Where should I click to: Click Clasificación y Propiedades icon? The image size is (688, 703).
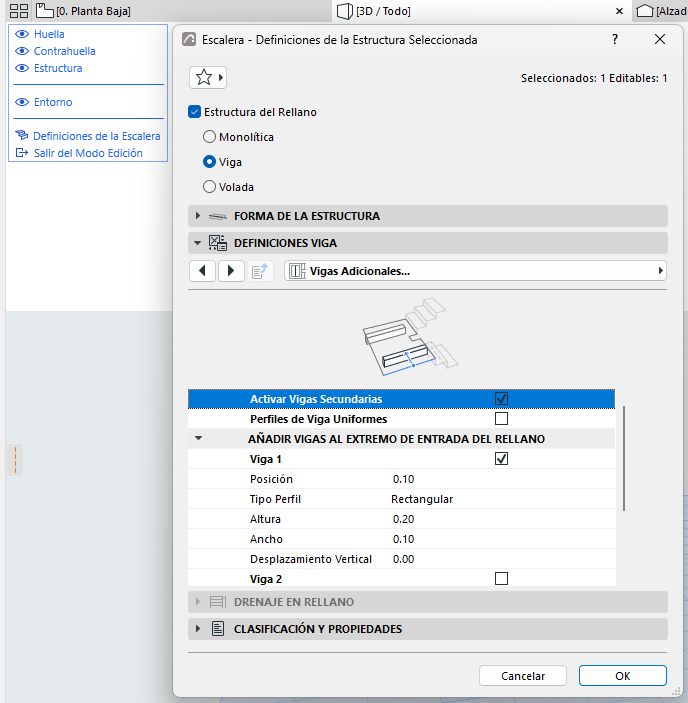(218, 629)
